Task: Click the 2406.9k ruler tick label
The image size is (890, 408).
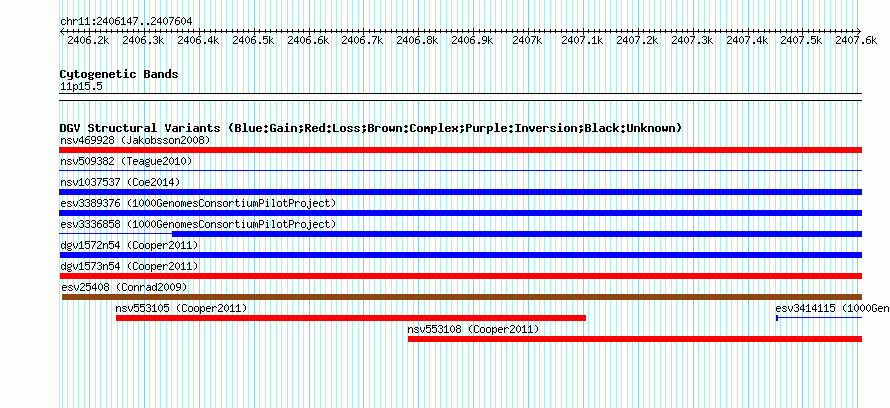Action: [472, 40]
